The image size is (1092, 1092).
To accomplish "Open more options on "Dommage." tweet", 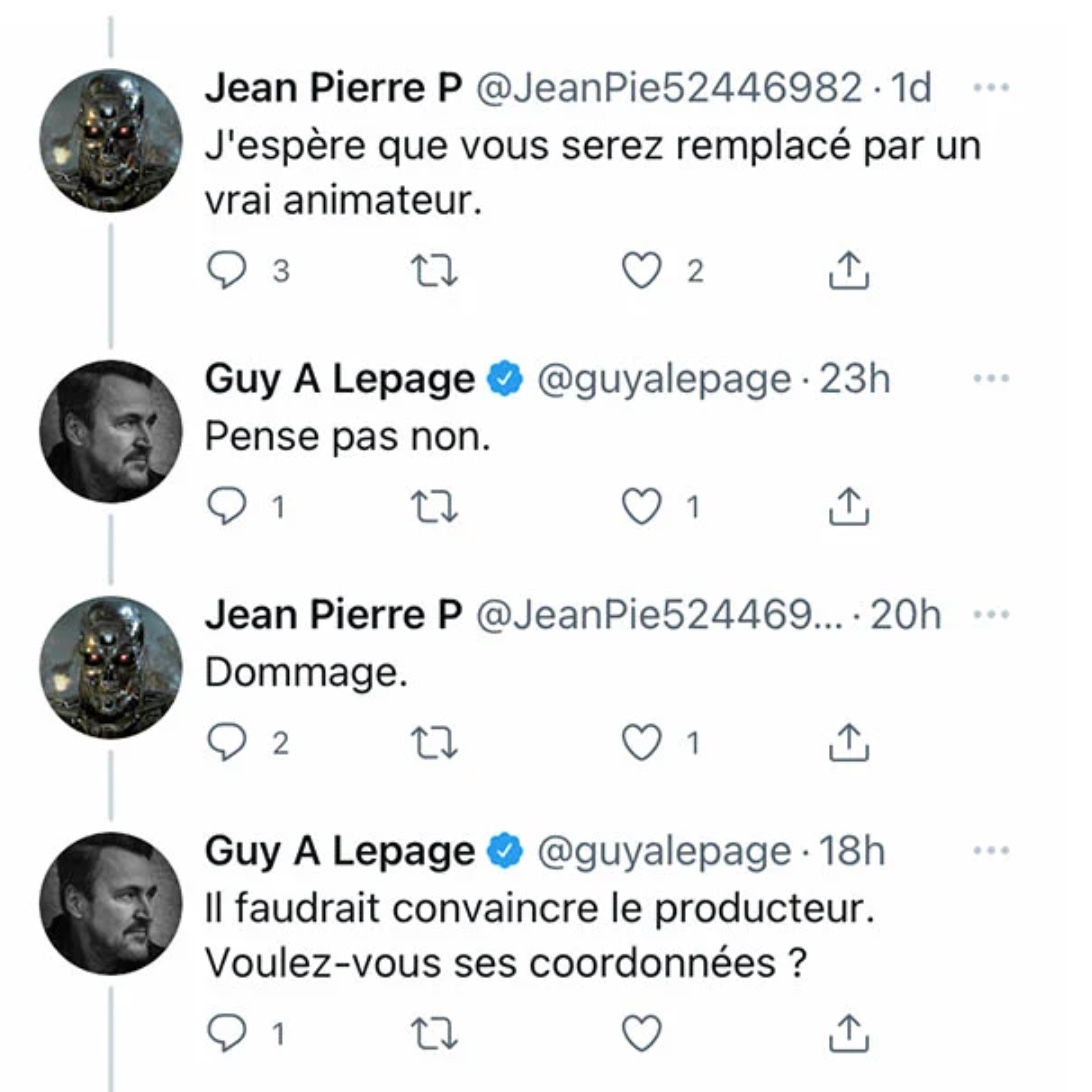I will pyautogui.click(x=990, y=615).
